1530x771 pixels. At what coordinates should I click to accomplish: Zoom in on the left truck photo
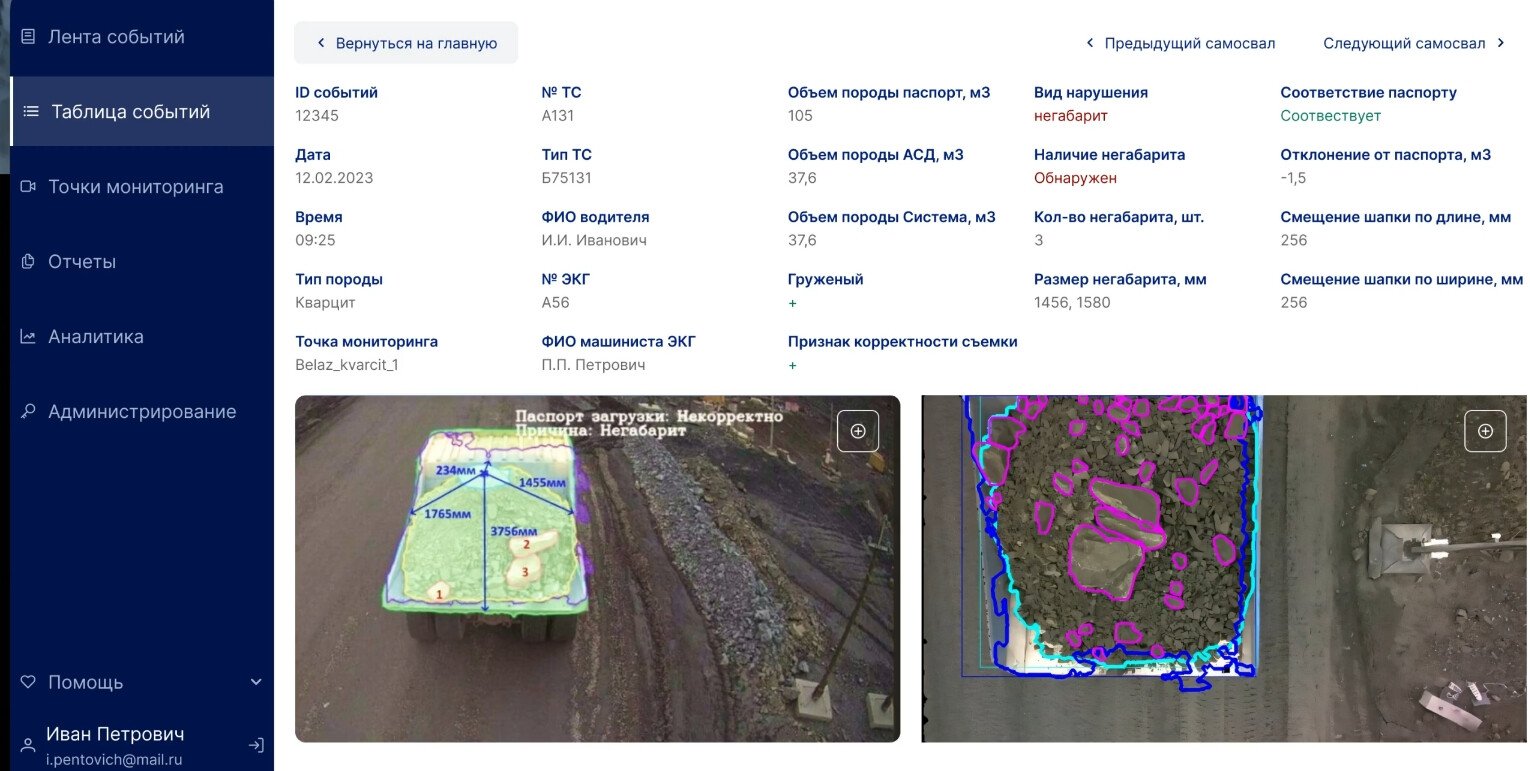[x=857, y=431]
